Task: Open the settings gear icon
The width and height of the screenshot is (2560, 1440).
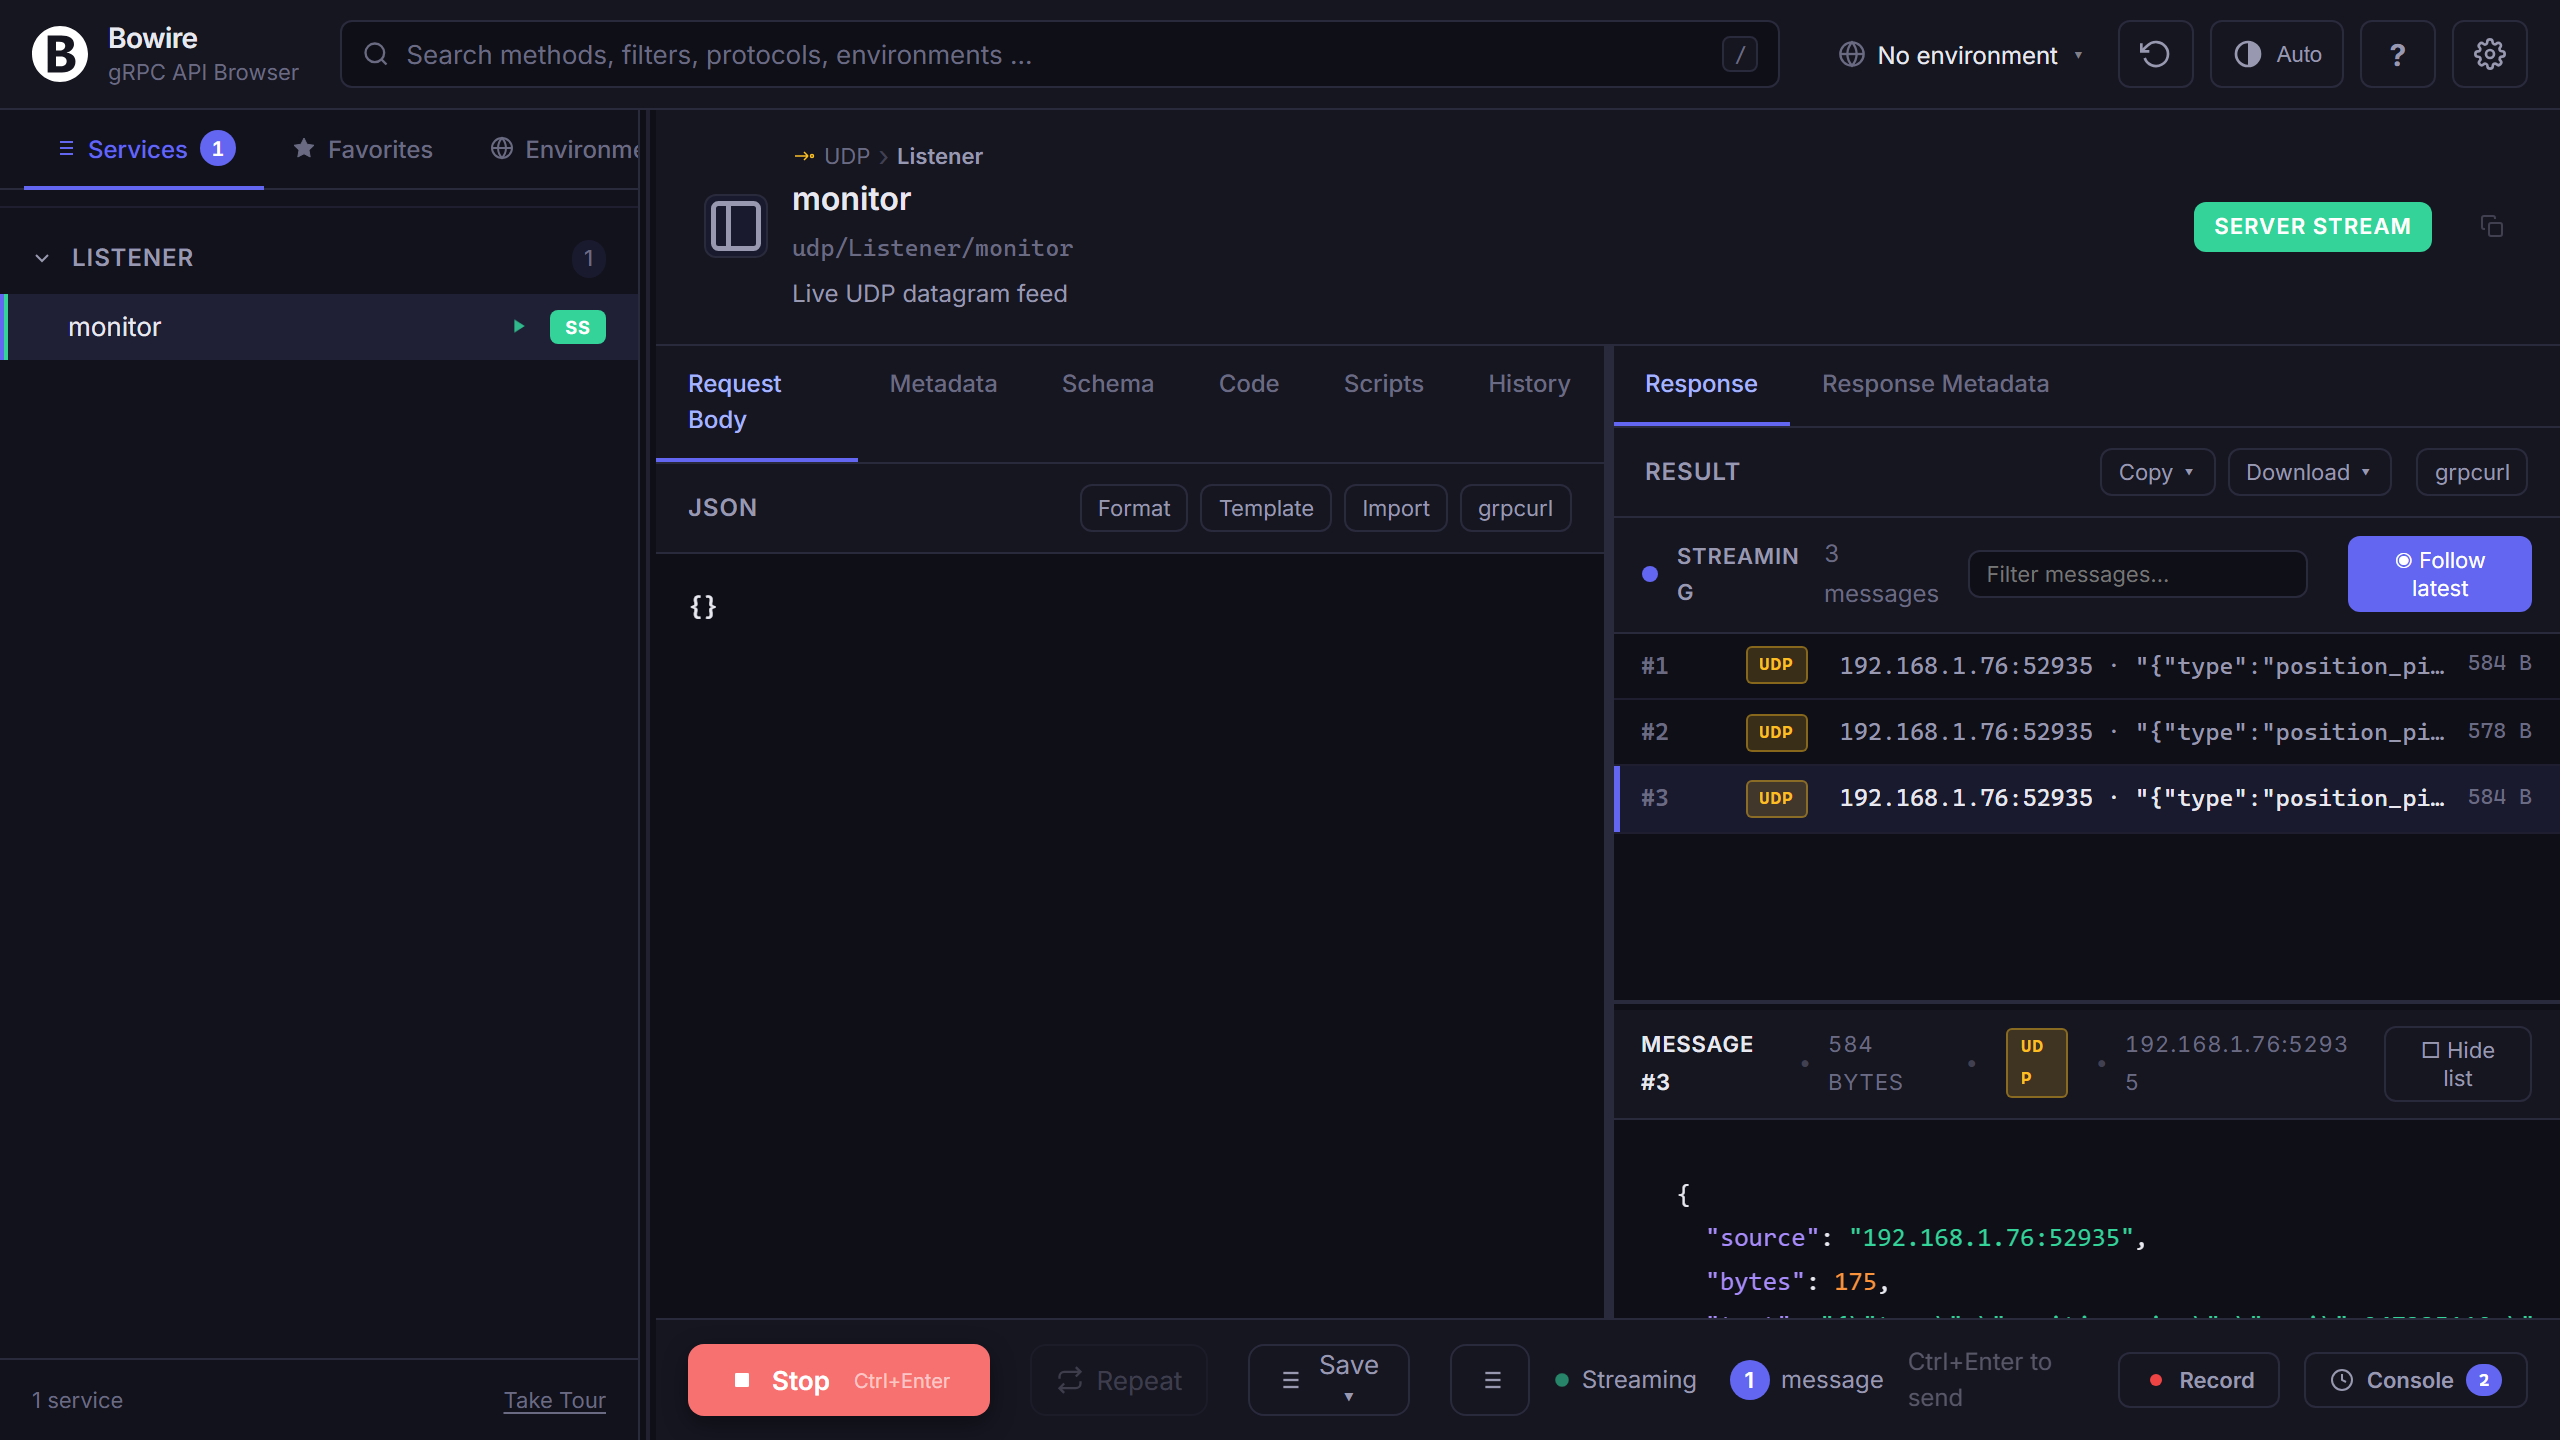Action: pyautogui.click(x=2489, y=54)
